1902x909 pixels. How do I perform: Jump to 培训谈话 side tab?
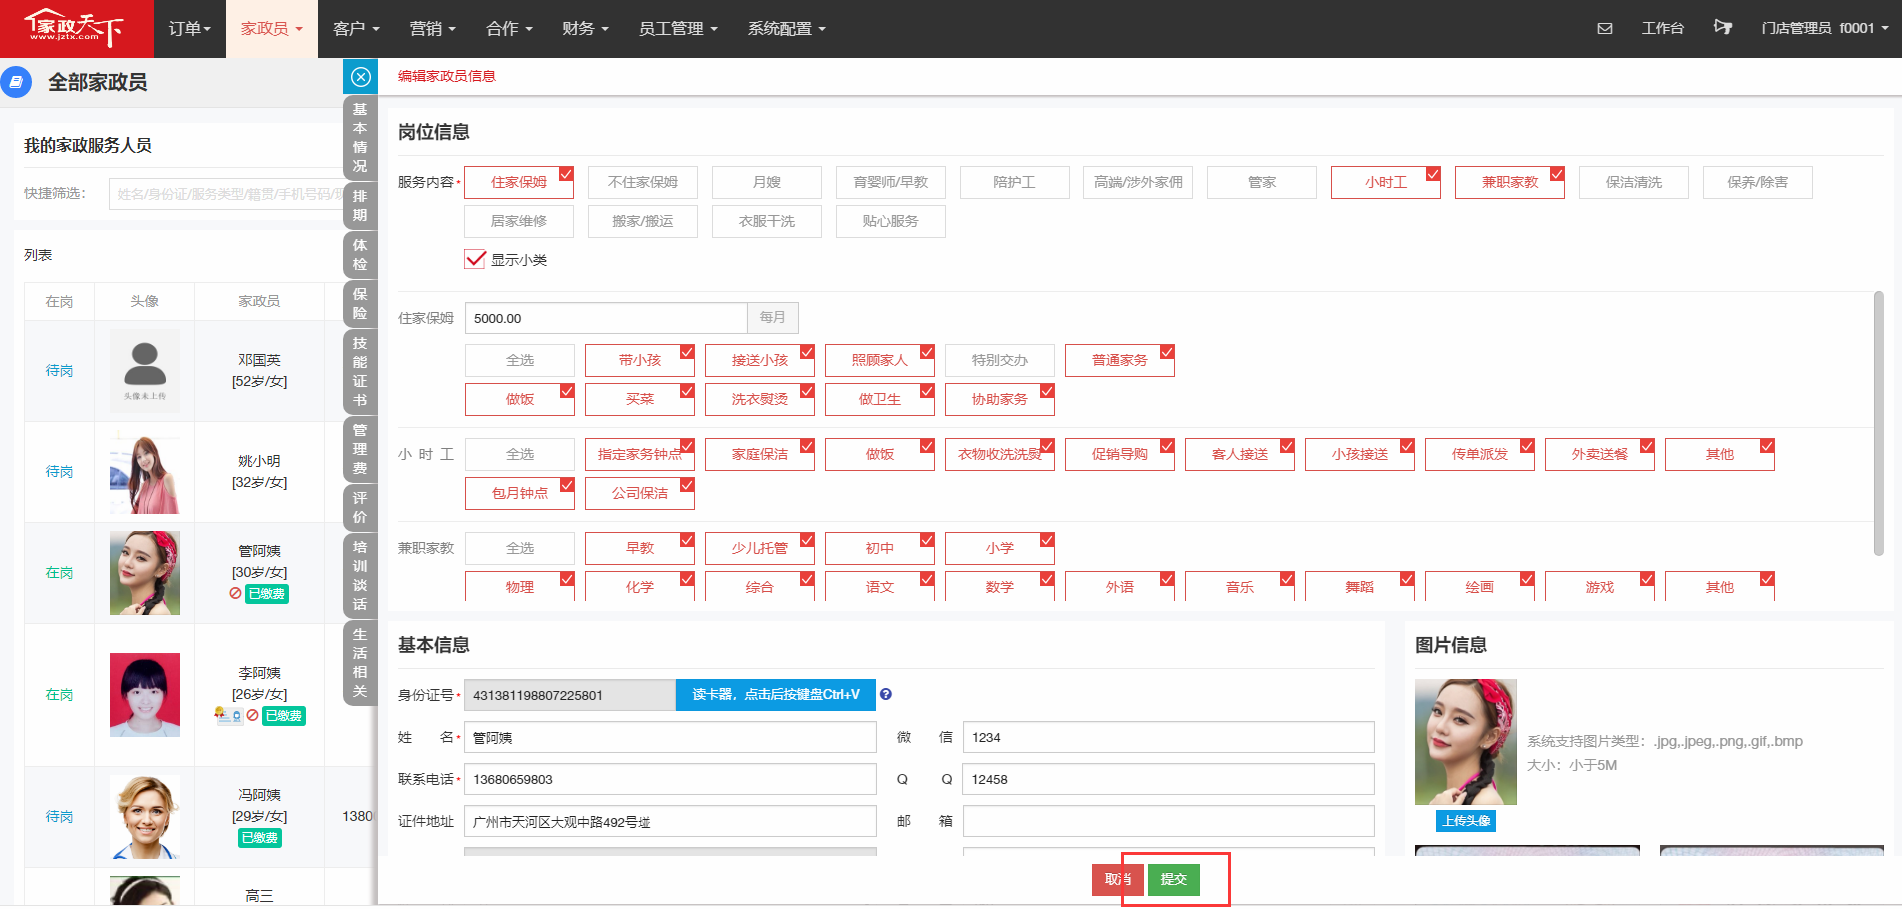pyautogui.click(x=360, y=575)
